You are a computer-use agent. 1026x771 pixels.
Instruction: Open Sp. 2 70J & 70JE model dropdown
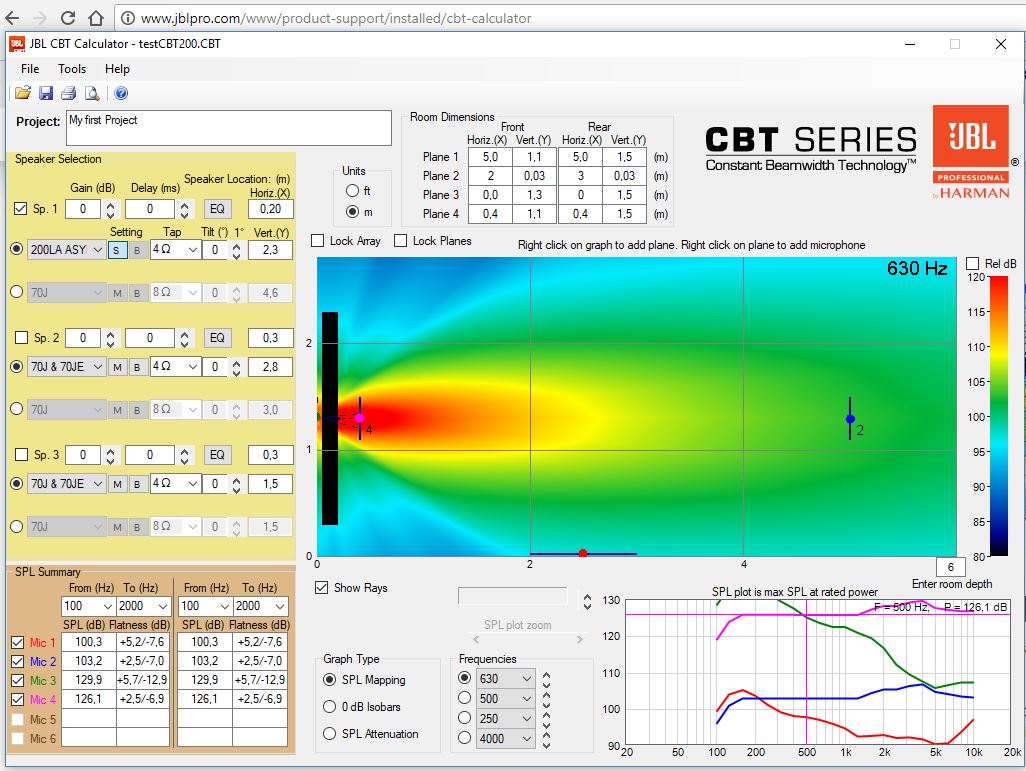click(66, 367)
